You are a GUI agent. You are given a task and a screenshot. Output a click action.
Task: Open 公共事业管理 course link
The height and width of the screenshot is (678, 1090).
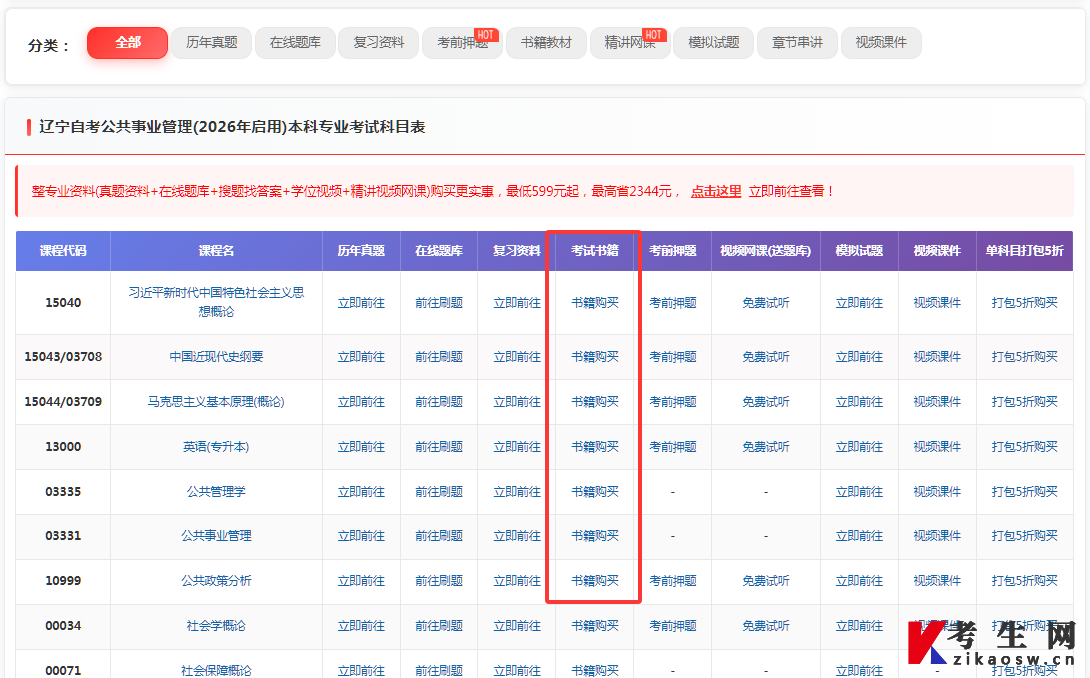tap(216, 535)
